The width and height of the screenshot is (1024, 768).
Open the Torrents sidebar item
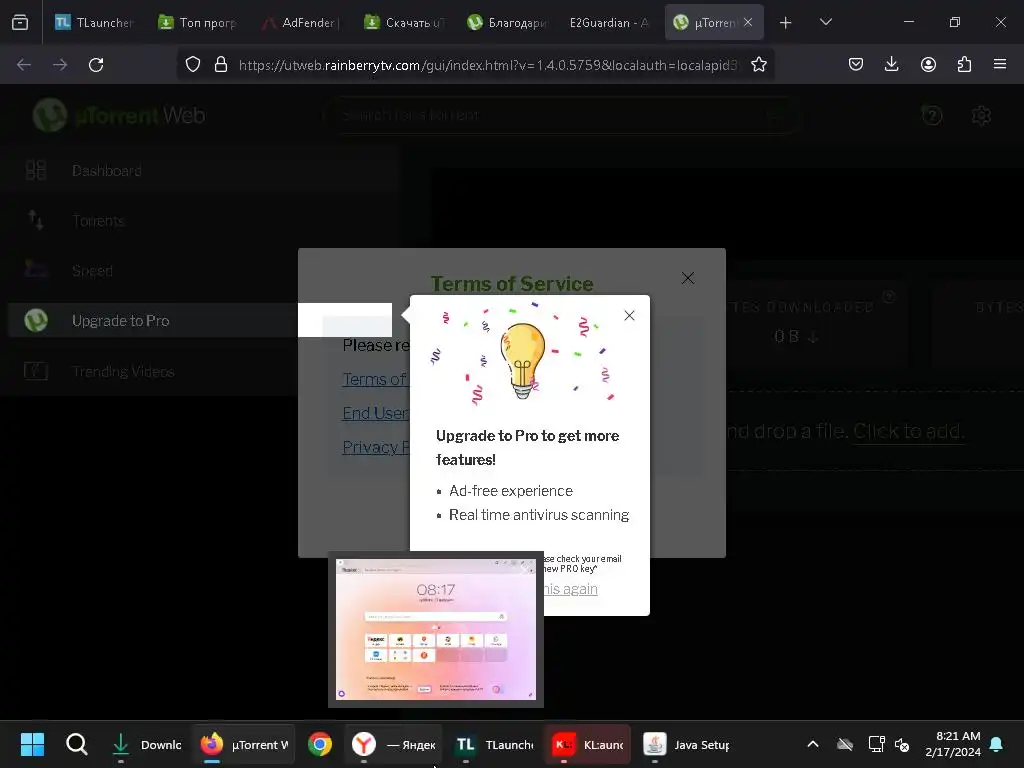pyautogui.click(x=98, y=221)
